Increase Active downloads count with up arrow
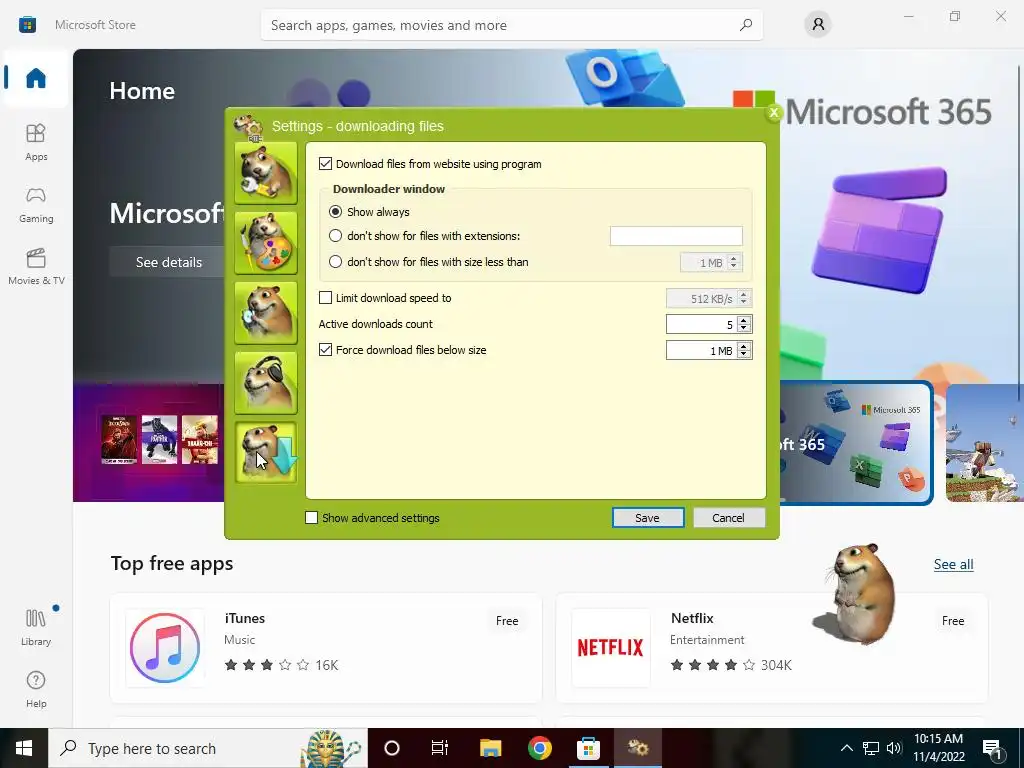 (x=744, y=321)
